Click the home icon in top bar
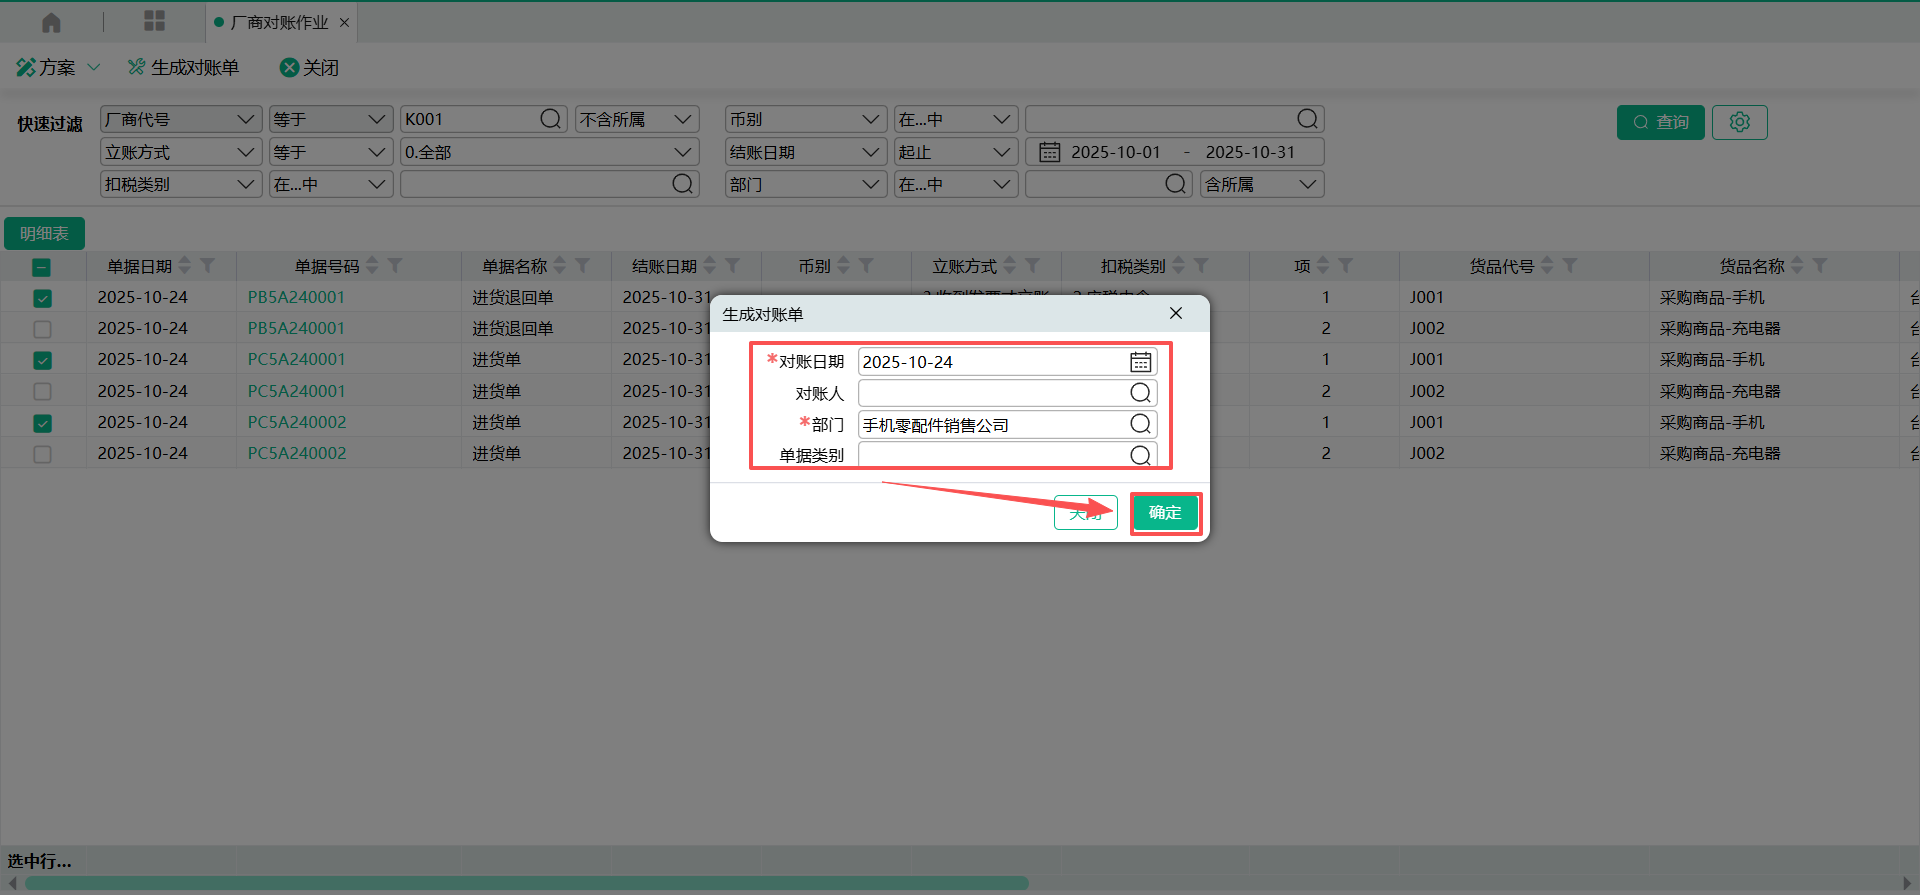The height and width of the screenshot is (895, 1920). click(51, 22)
